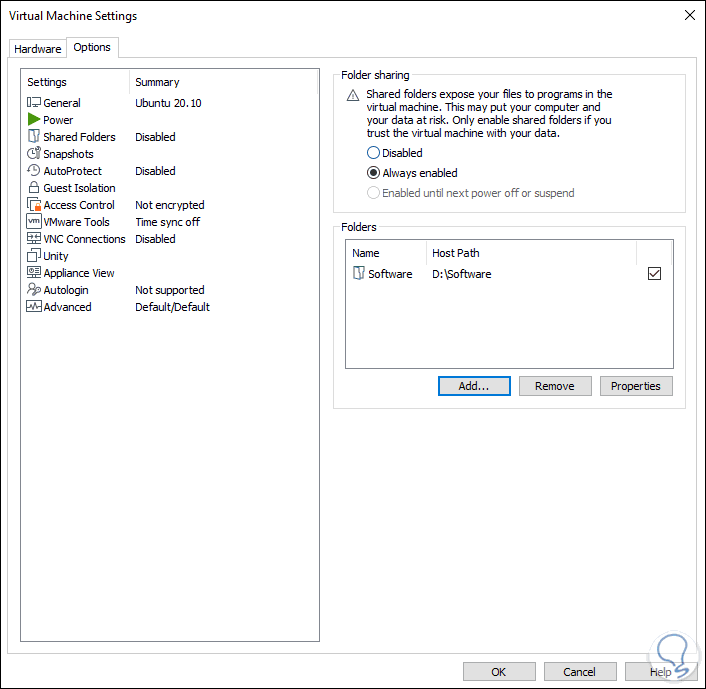The image size is (706, 689).
Task: Select the VMware Tools row label
Action: tap(76, 222)
